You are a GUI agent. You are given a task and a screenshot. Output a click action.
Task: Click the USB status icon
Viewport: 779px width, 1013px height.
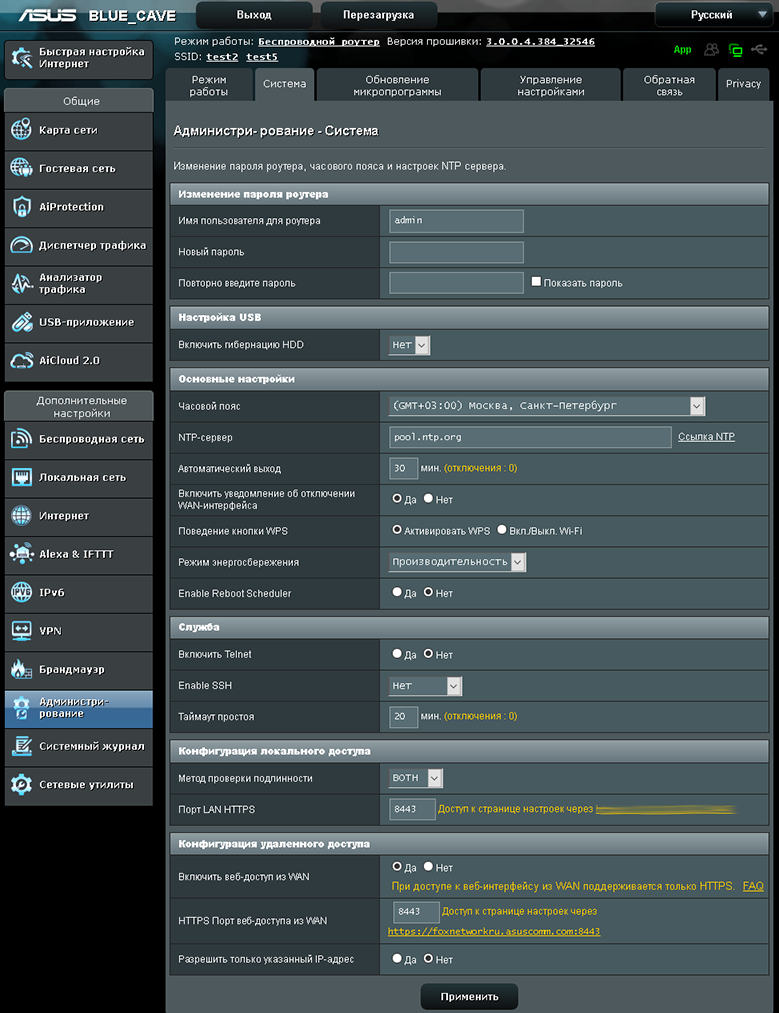tap(759, 49)
